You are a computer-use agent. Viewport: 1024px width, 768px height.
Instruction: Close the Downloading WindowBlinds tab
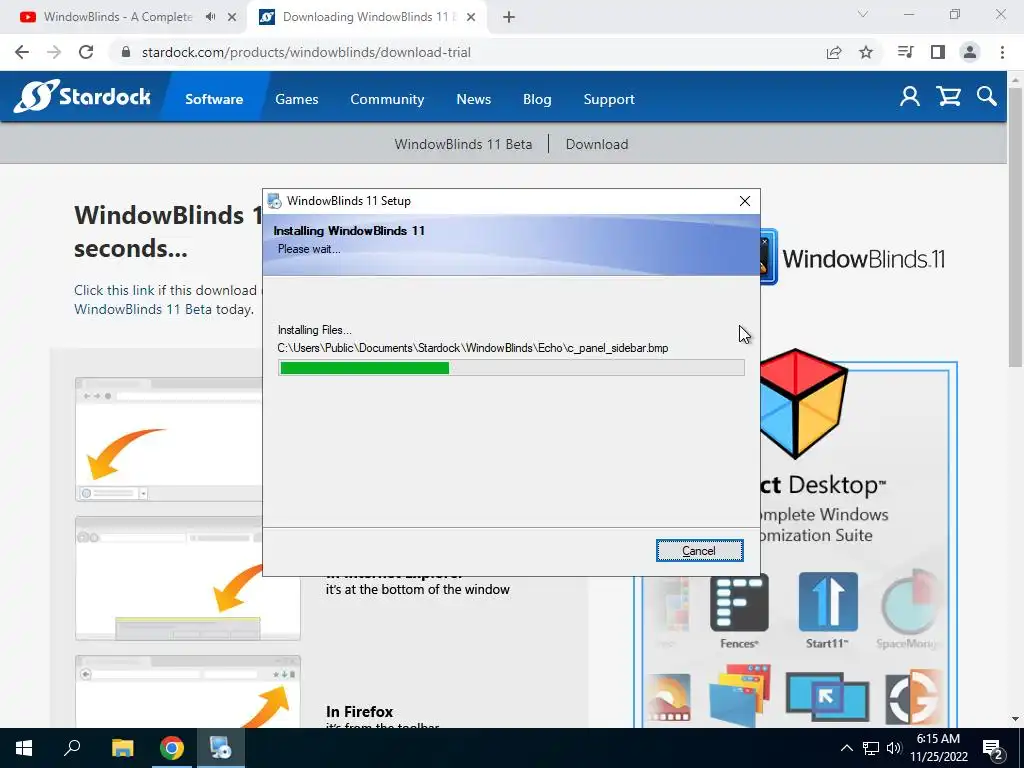471,17
